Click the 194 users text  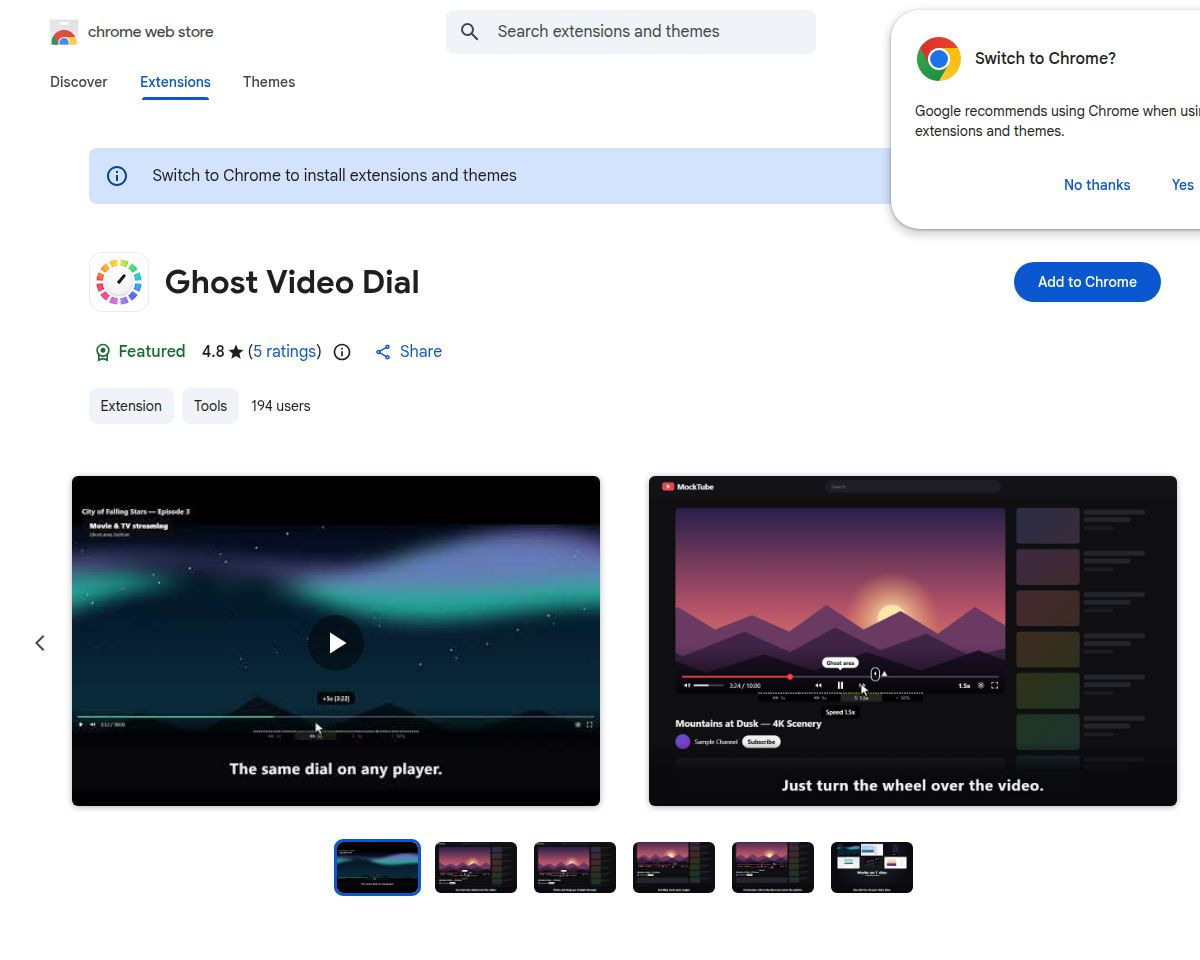[x=281, y=406]
